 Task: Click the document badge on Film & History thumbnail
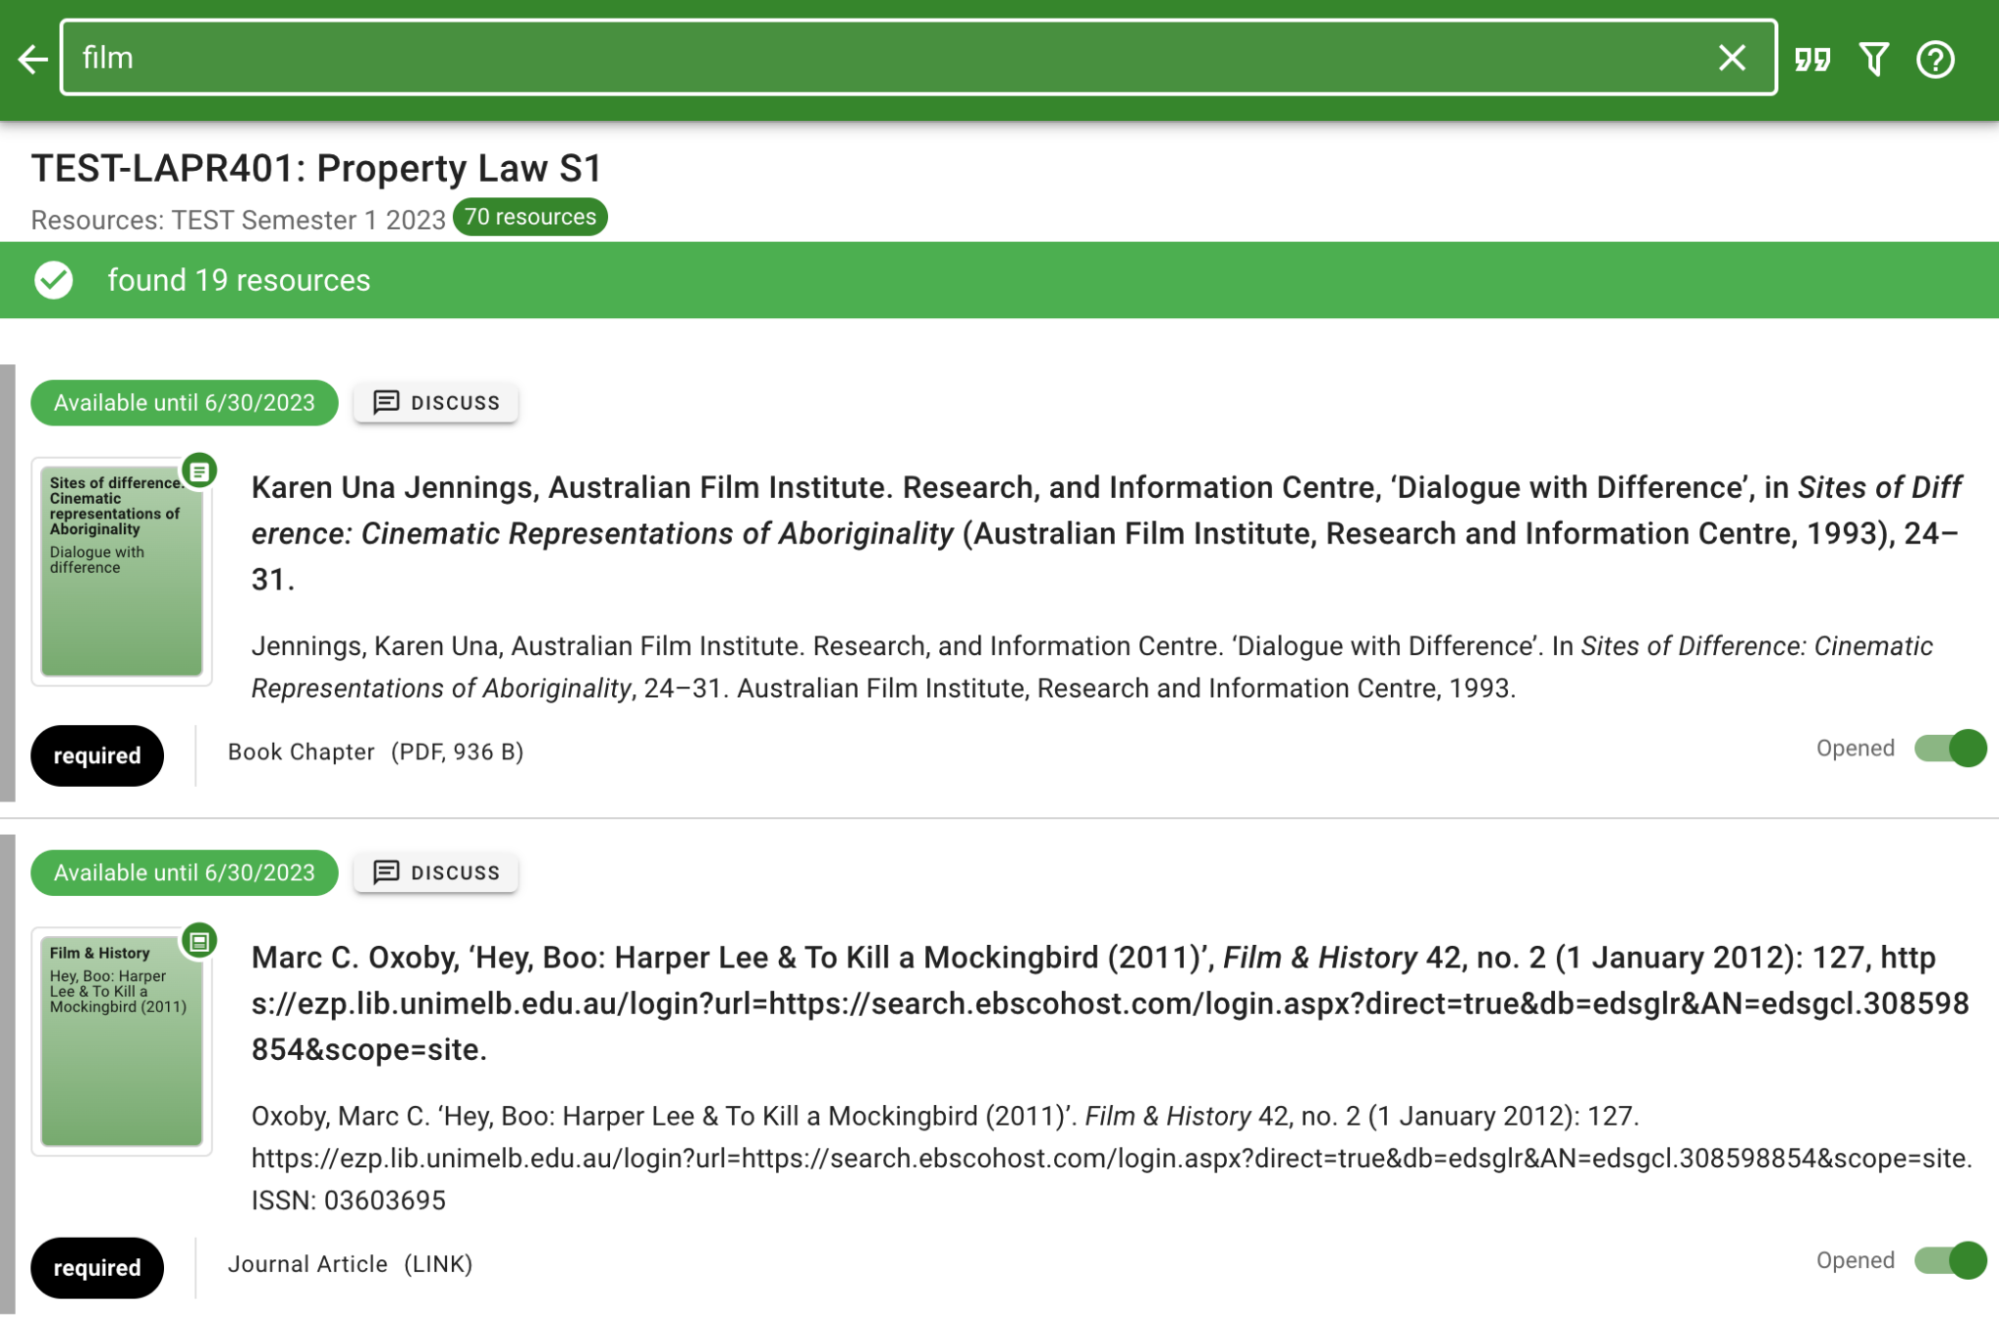200,941
